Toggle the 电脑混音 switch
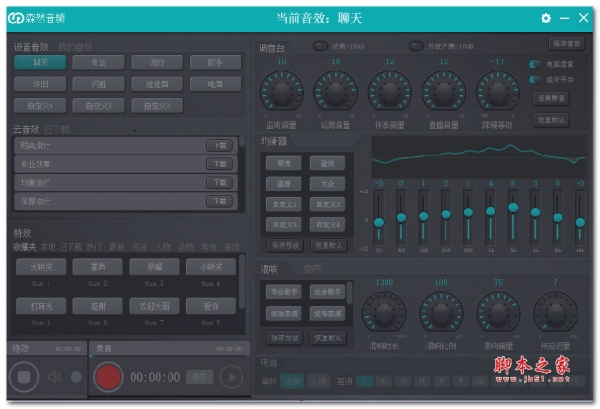 click(x=535, y=64)
